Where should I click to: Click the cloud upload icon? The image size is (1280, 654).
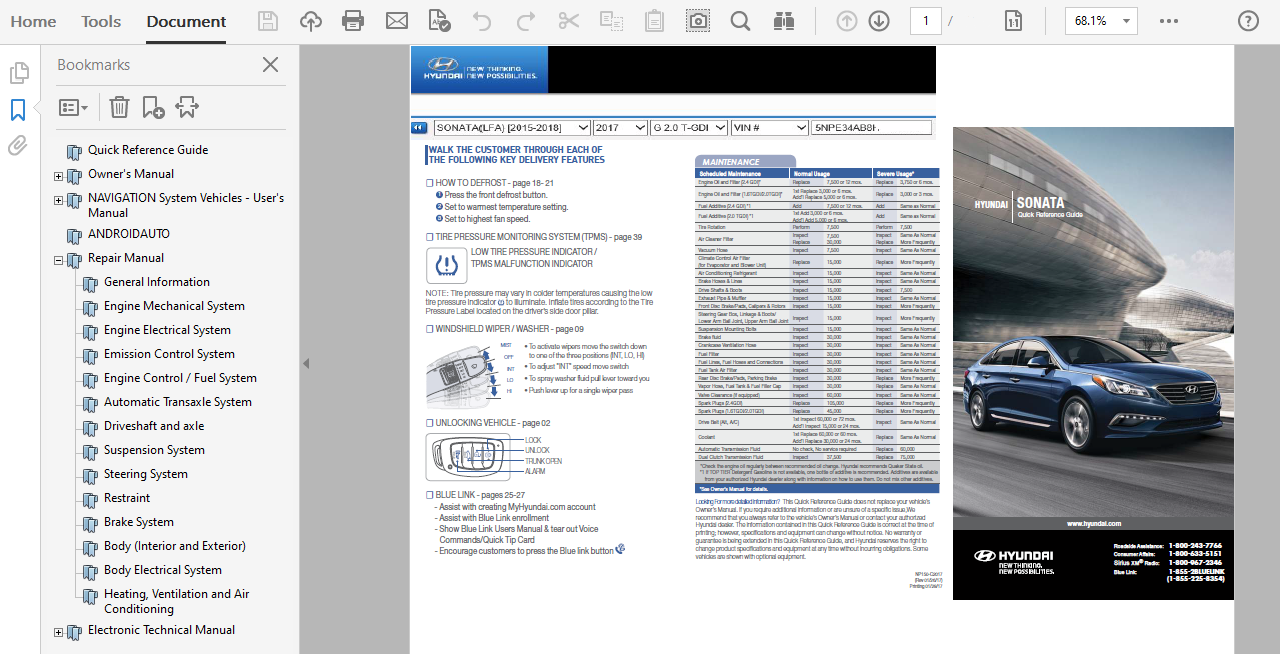[311, 21]
